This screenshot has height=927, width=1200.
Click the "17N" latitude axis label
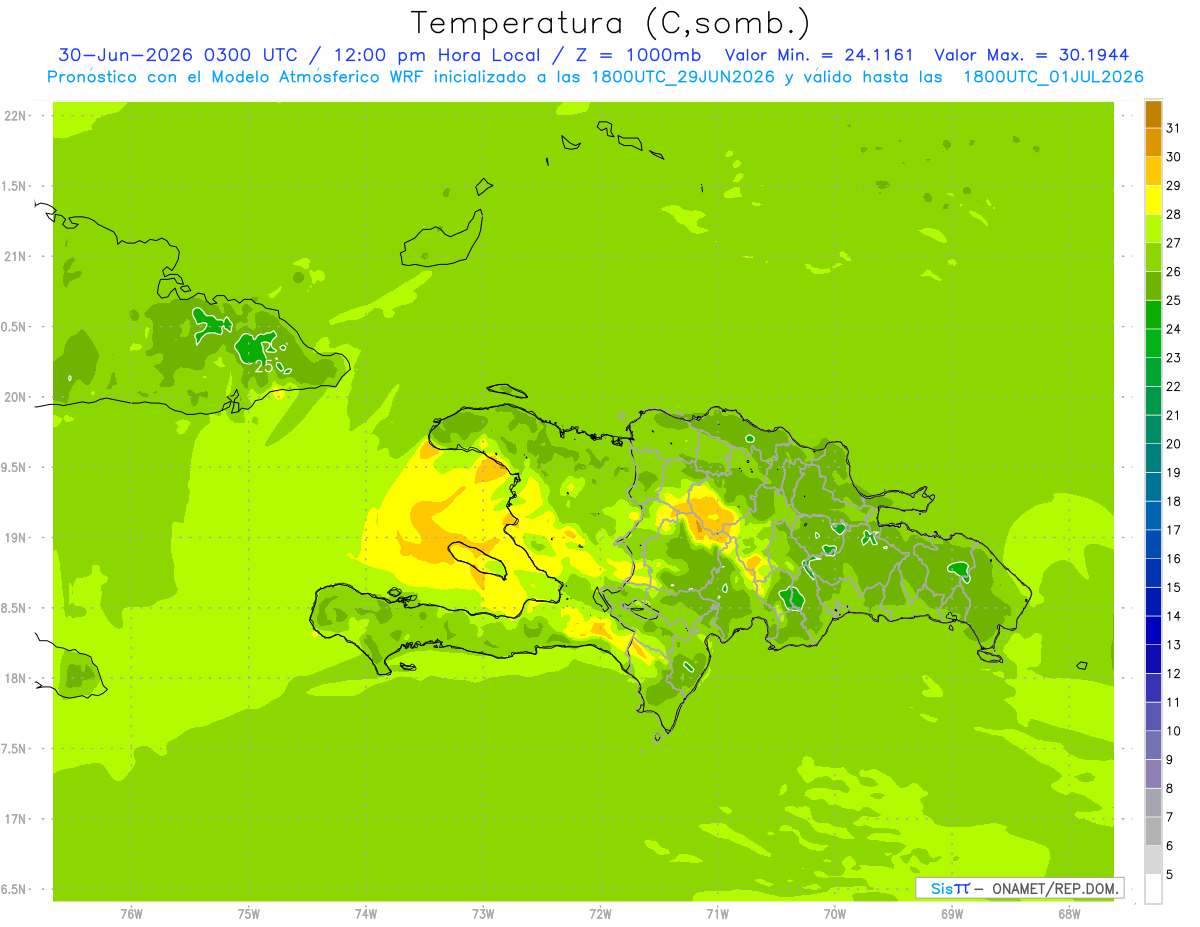pos(17,819)
